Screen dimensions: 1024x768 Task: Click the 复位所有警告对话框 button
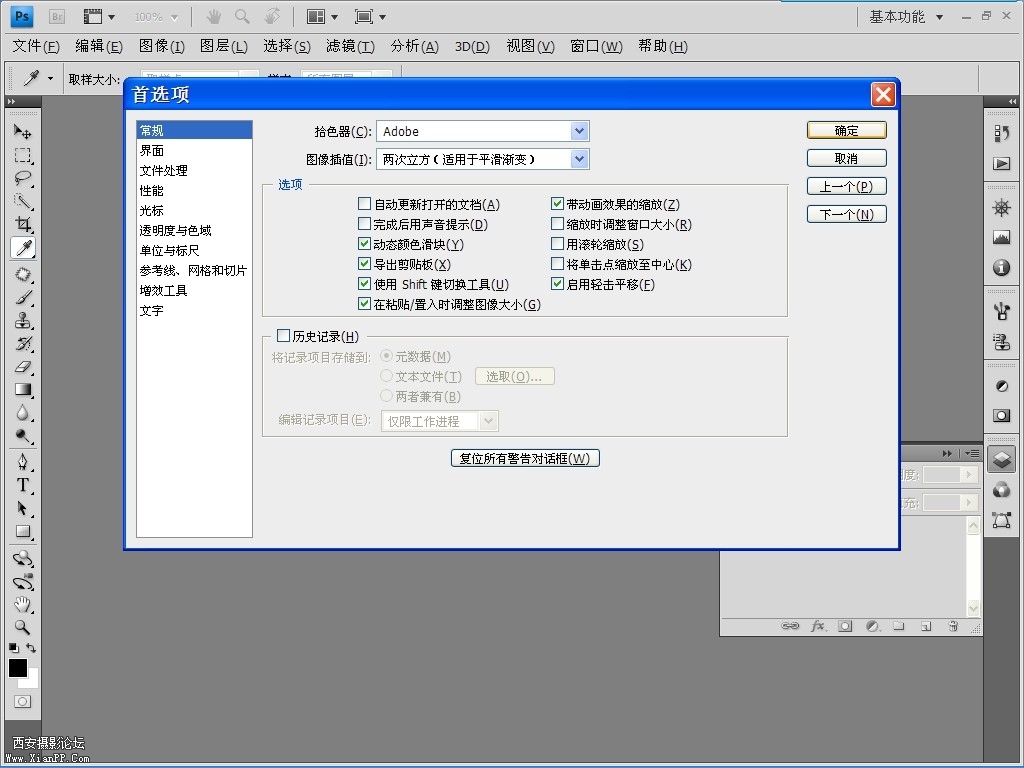tap(525, 459)
